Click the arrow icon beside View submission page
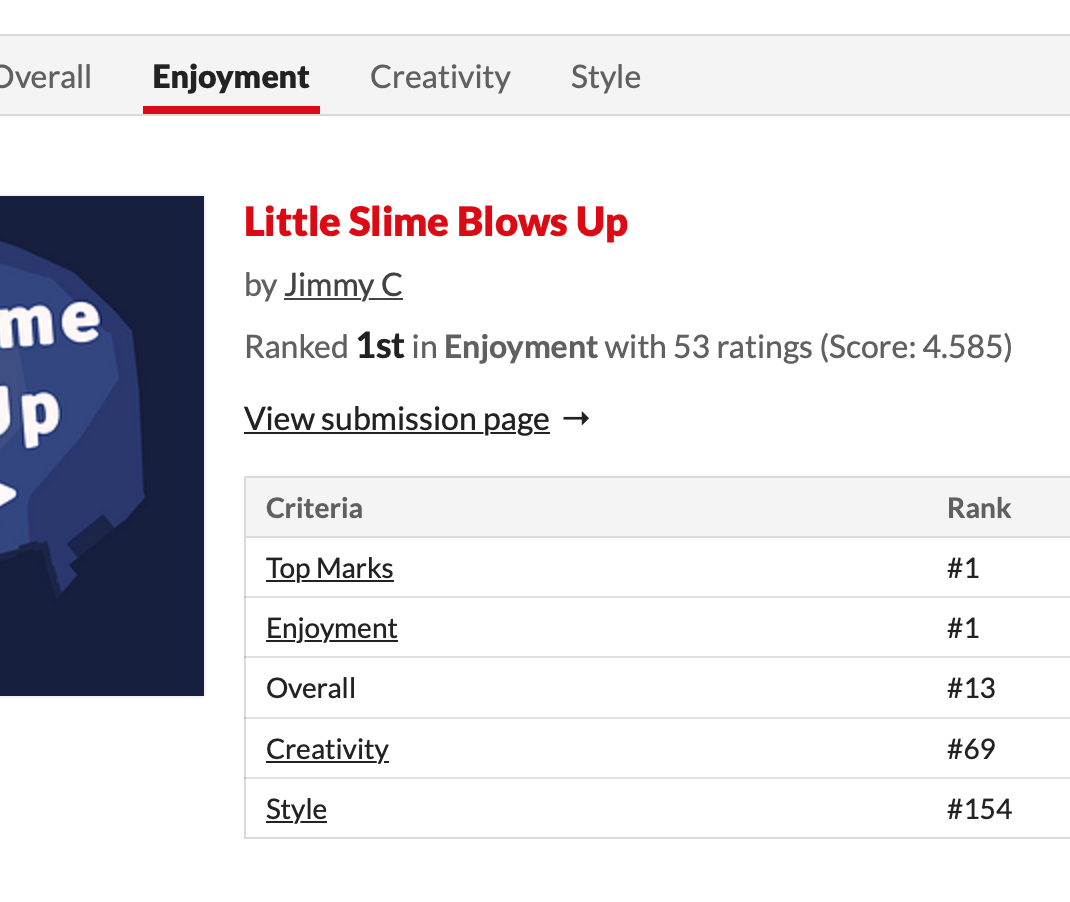The width and height of the screenshot is (1070, 902). [x=576, y=419]
